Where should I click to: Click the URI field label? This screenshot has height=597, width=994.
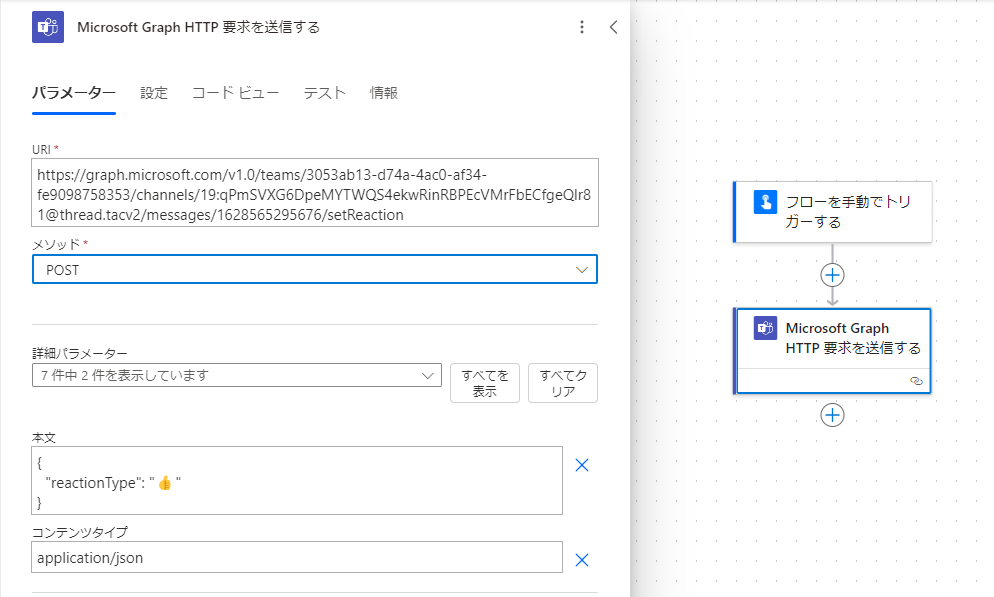point(41,150)
